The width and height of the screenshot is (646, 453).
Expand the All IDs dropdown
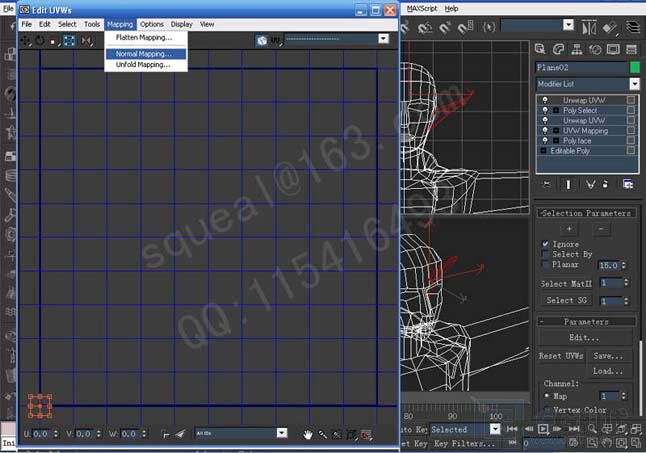tap(241, 433)
